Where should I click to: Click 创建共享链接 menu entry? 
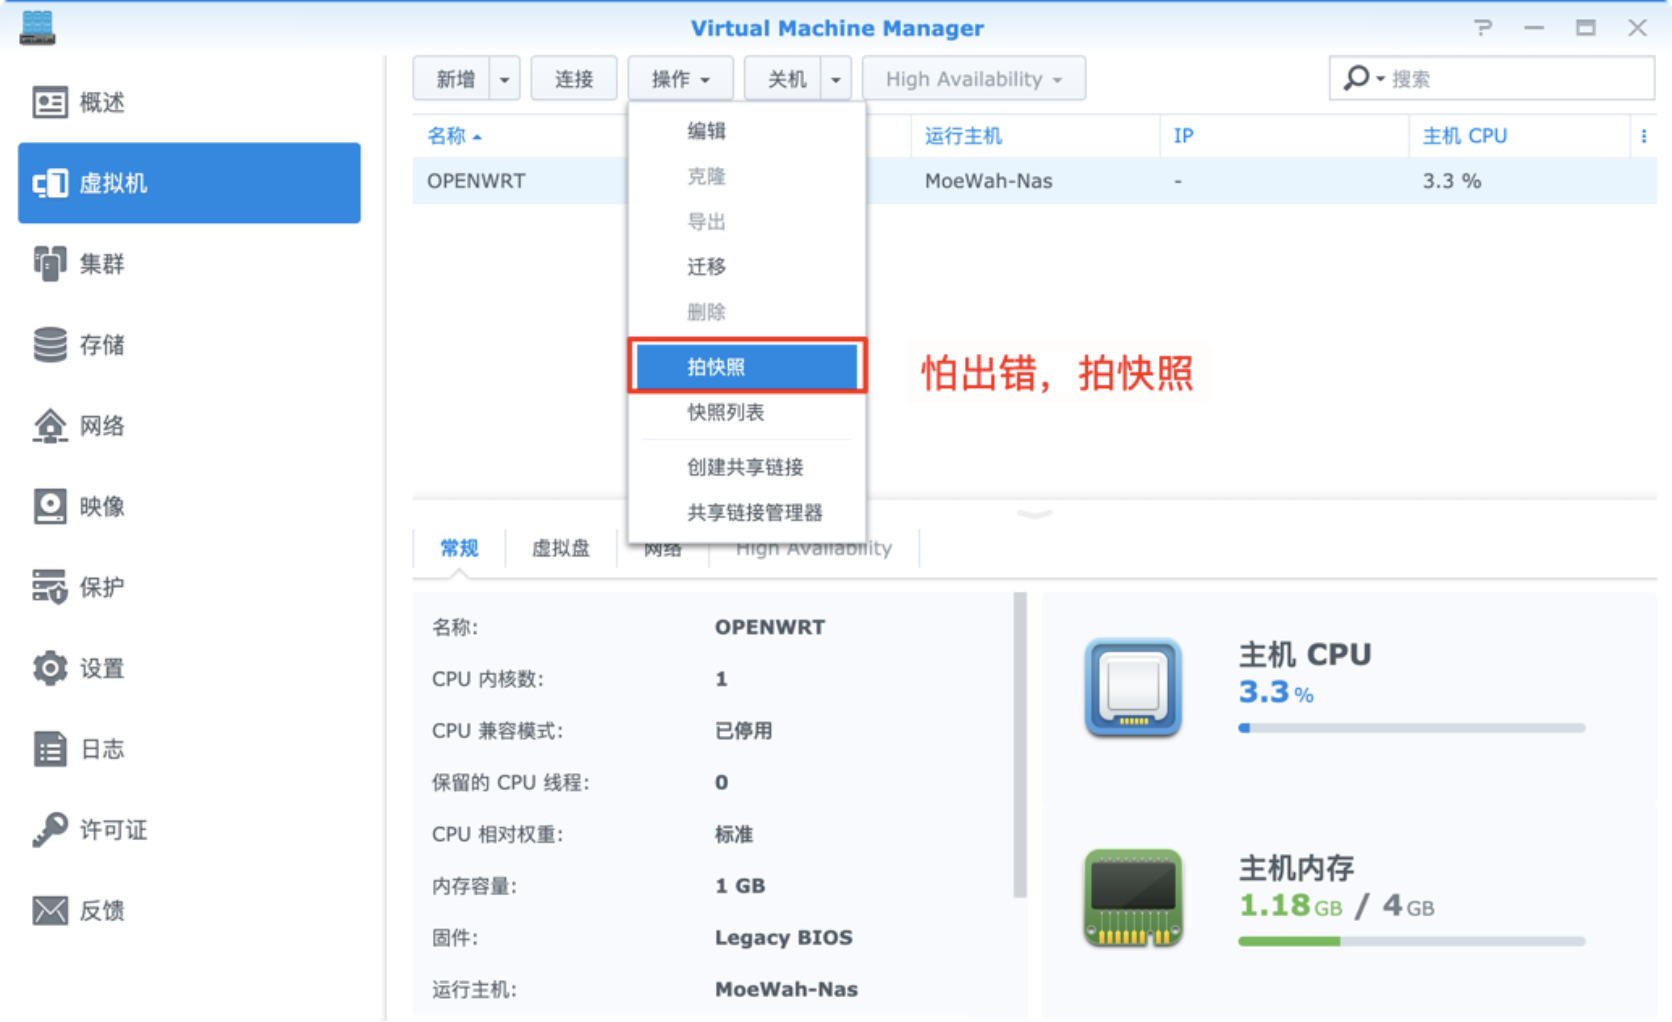click(x=745, y=467)
